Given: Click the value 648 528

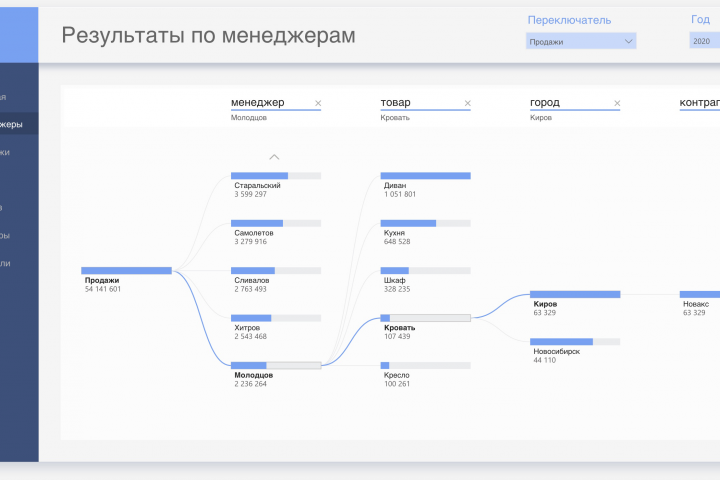Looking at the screenshot, I should coord(397,242).
